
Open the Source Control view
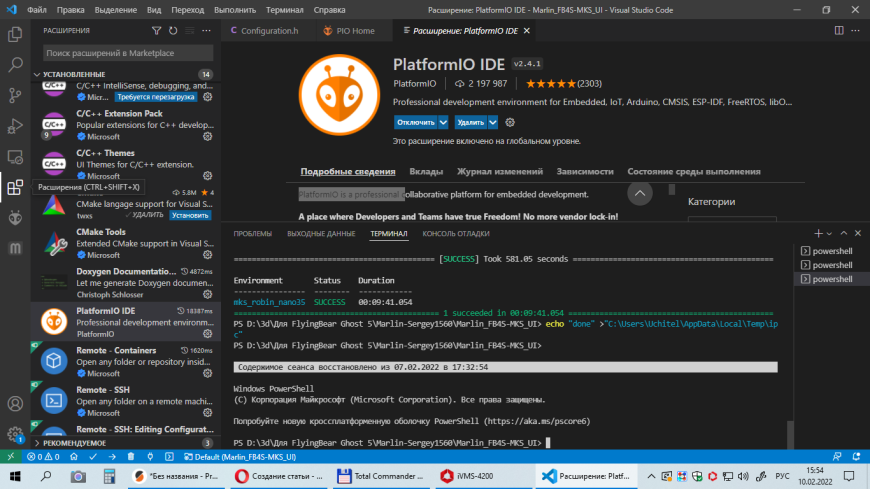(x=15, y=95)
